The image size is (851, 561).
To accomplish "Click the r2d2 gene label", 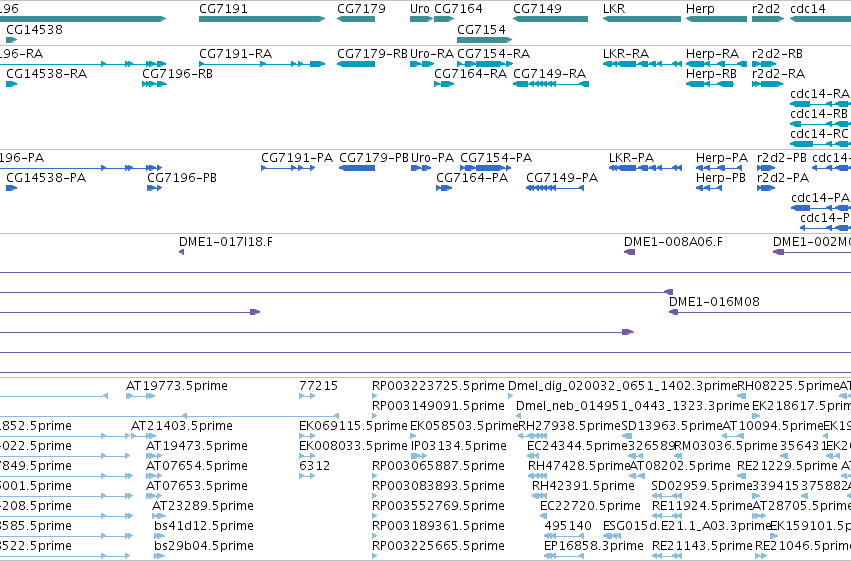I will pos(766,9).
